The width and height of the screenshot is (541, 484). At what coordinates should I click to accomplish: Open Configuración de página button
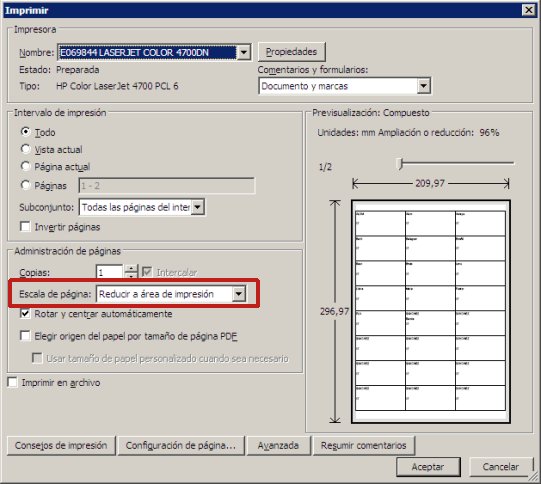(181, 446)
